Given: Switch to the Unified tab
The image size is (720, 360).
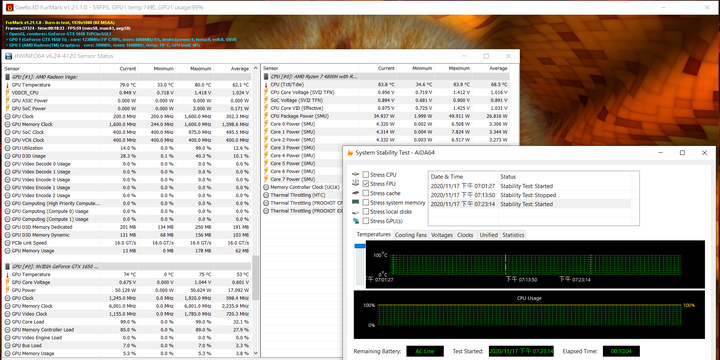Looking at the screenshot, I should tap(489, 235).
